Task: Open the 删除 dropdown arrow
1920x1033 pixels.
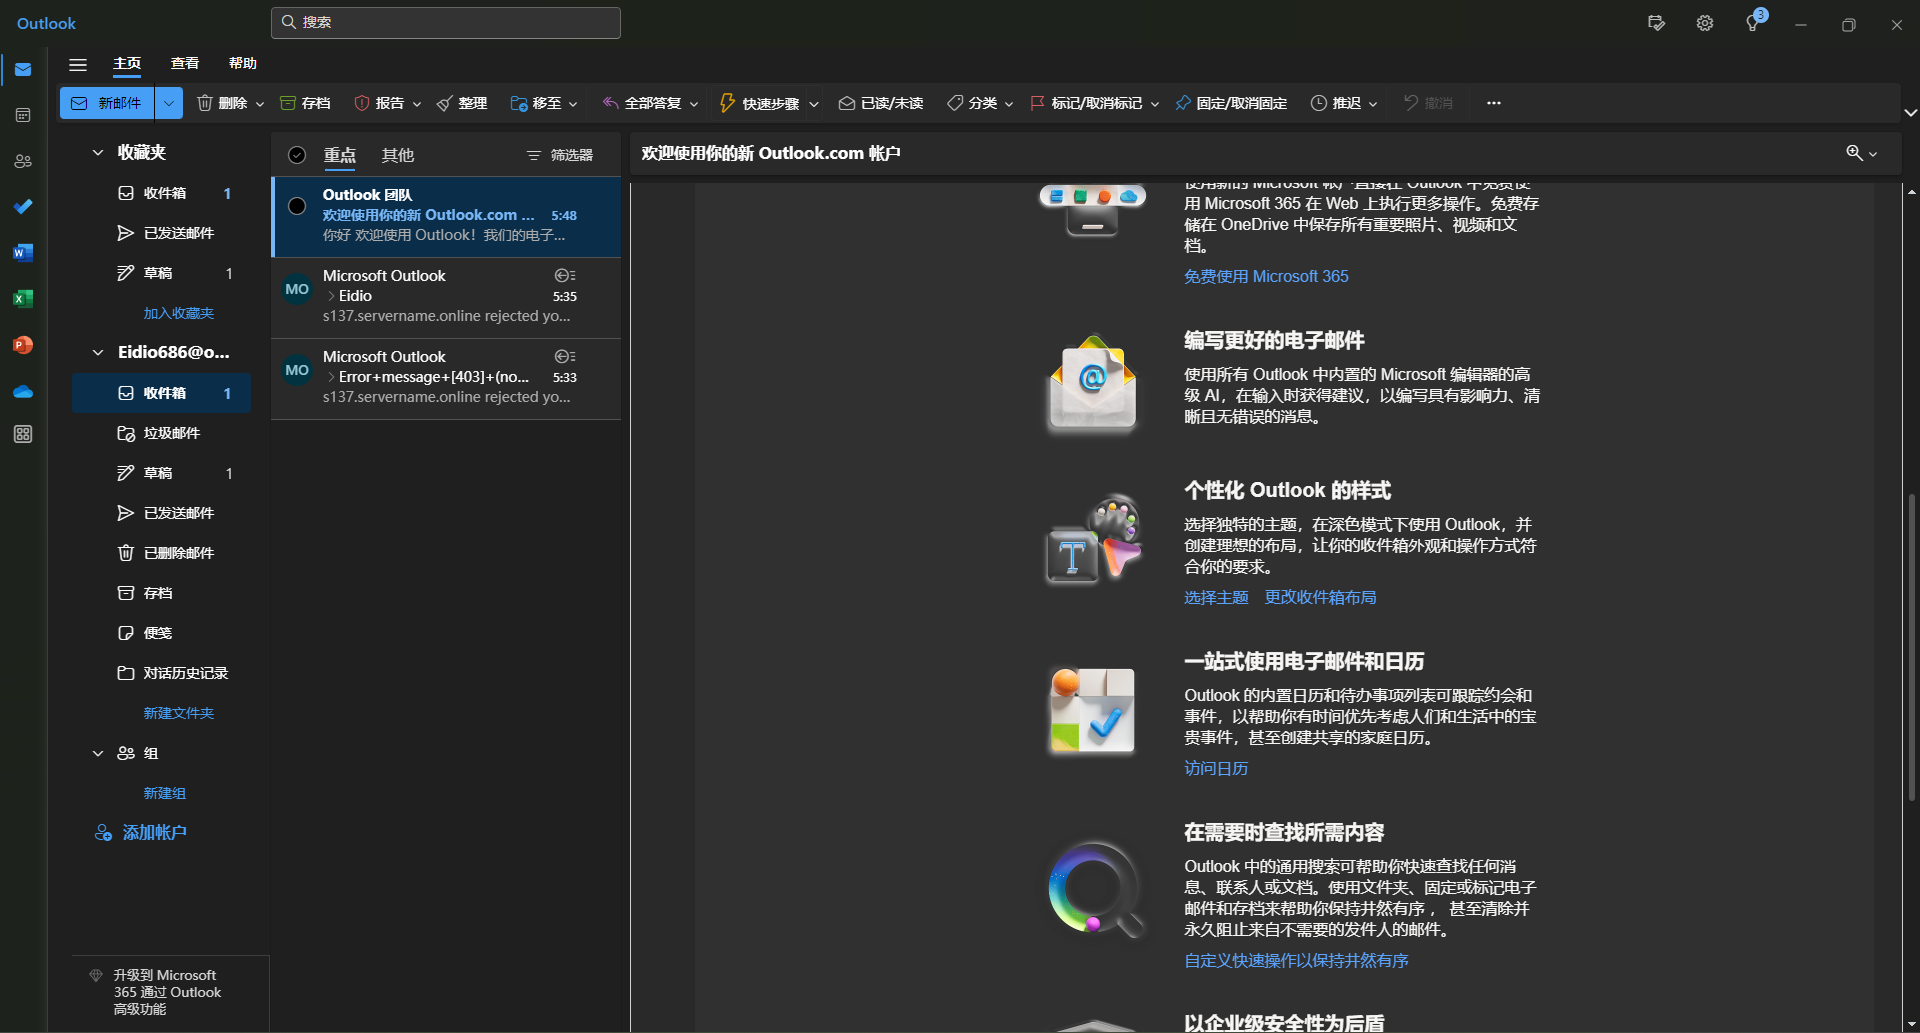Action: coord(260,104)
